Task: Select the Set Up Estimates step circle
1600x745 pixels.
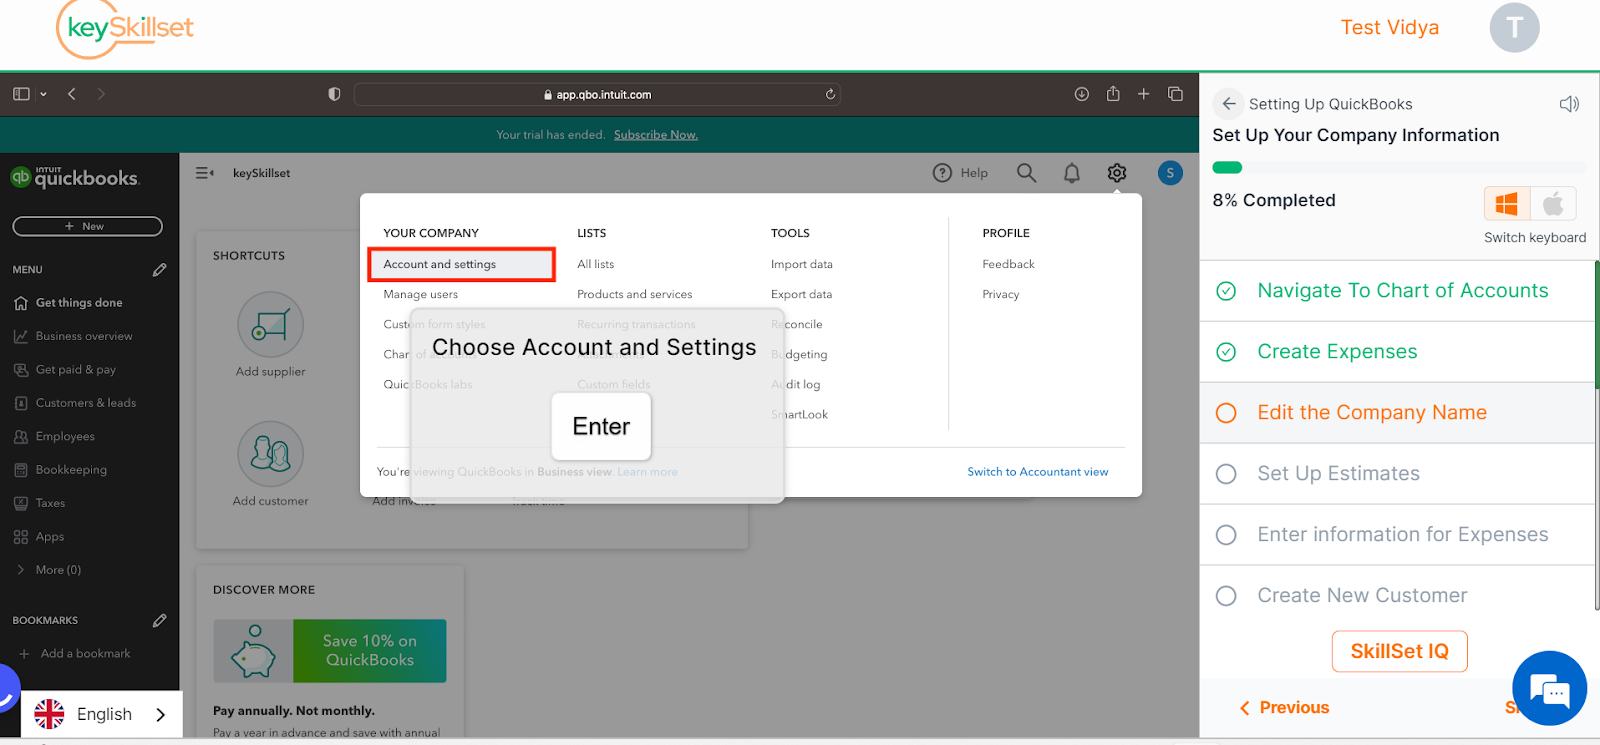Action: tap(1226, 474)
